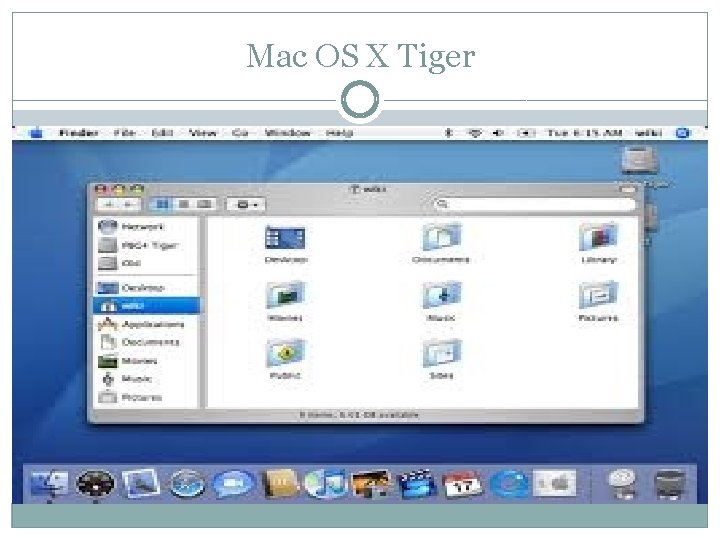Launch iPhoto from the Dock
The height and width of the screenshot is (540, 720).
pyautogui.click(x=371, y=484)
